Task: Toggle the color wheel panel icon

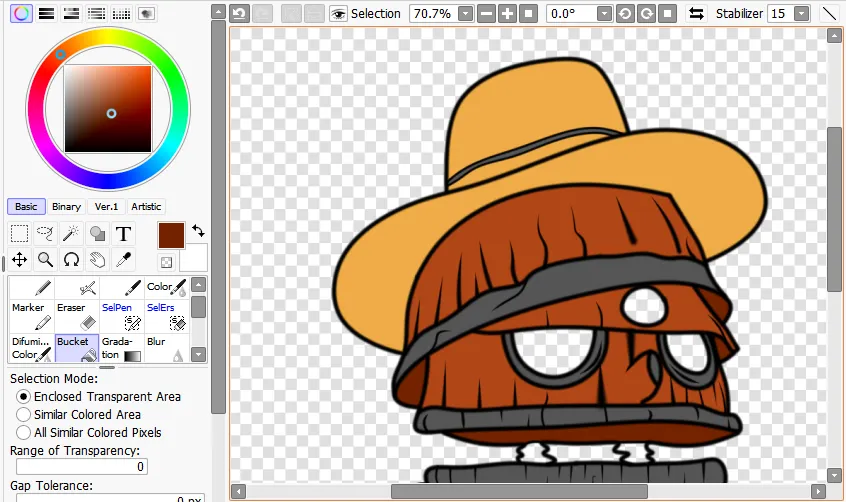Action: click(x=21, y=13)
